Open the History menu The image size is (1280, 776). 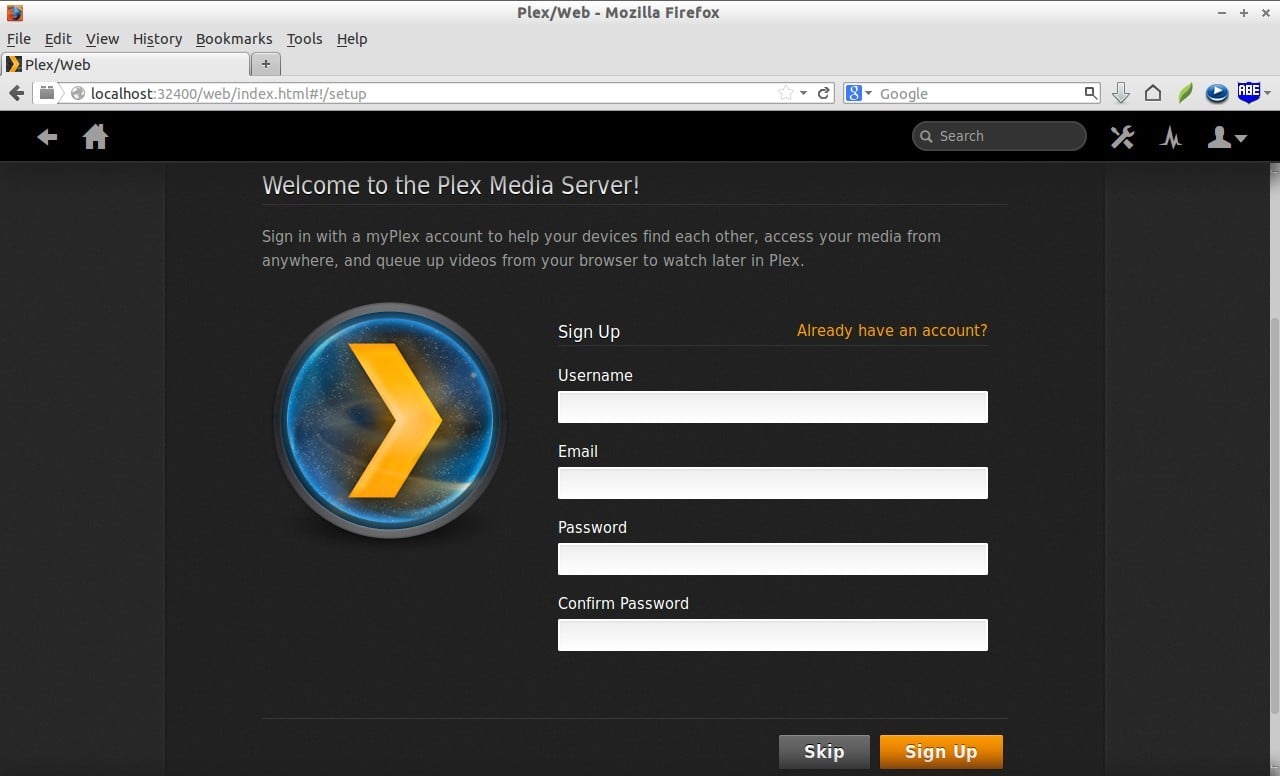[157, 39]
